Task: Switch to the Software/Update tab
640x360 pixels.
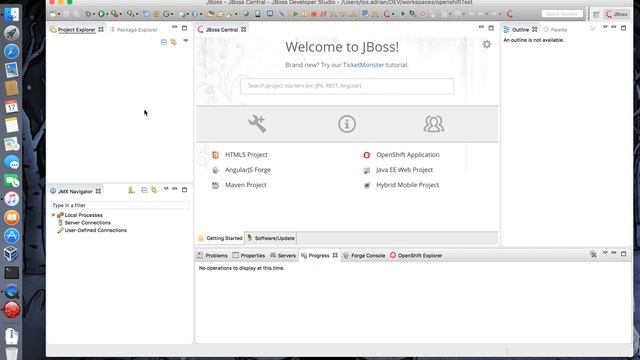Action: [271, 238]
